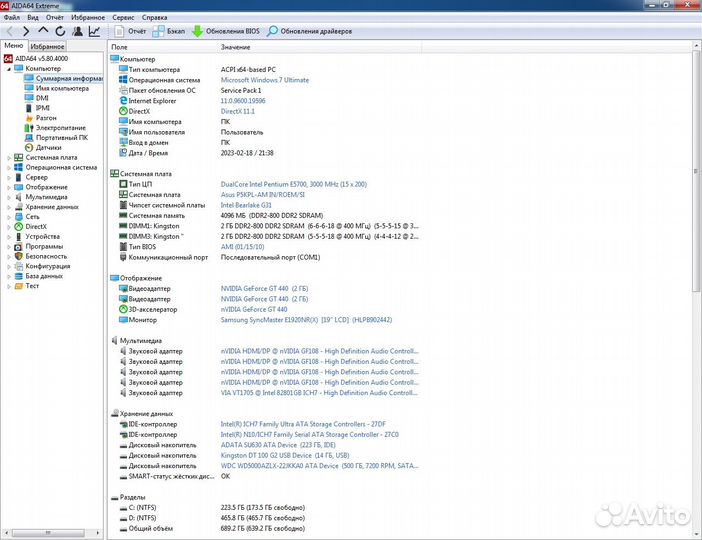Open the user profile toolbar icon
702x540 pixels.
tap(77, 31)
